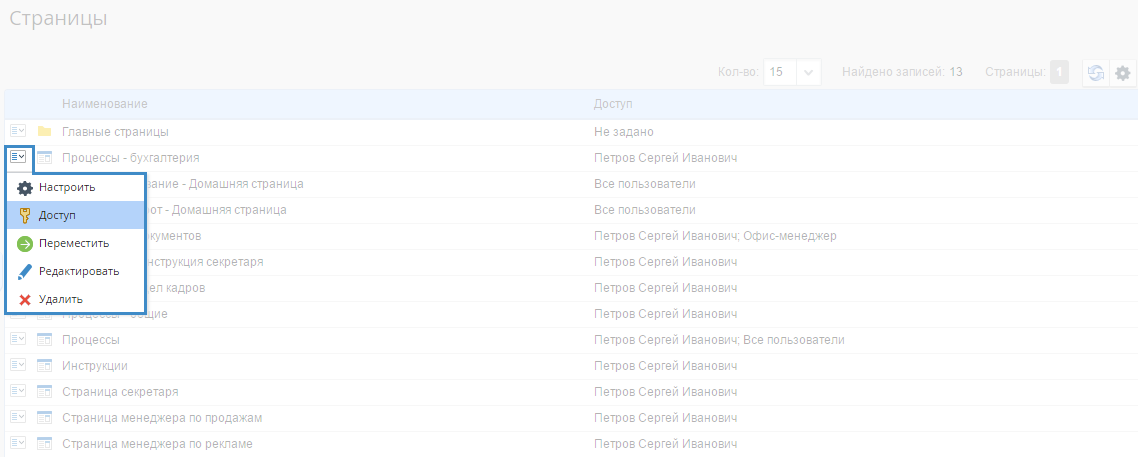Image resolution: width=1138 pixels, height=457 pixels.
Task: Open the actions menu for Страница секретаря
Action: point(18,391)
